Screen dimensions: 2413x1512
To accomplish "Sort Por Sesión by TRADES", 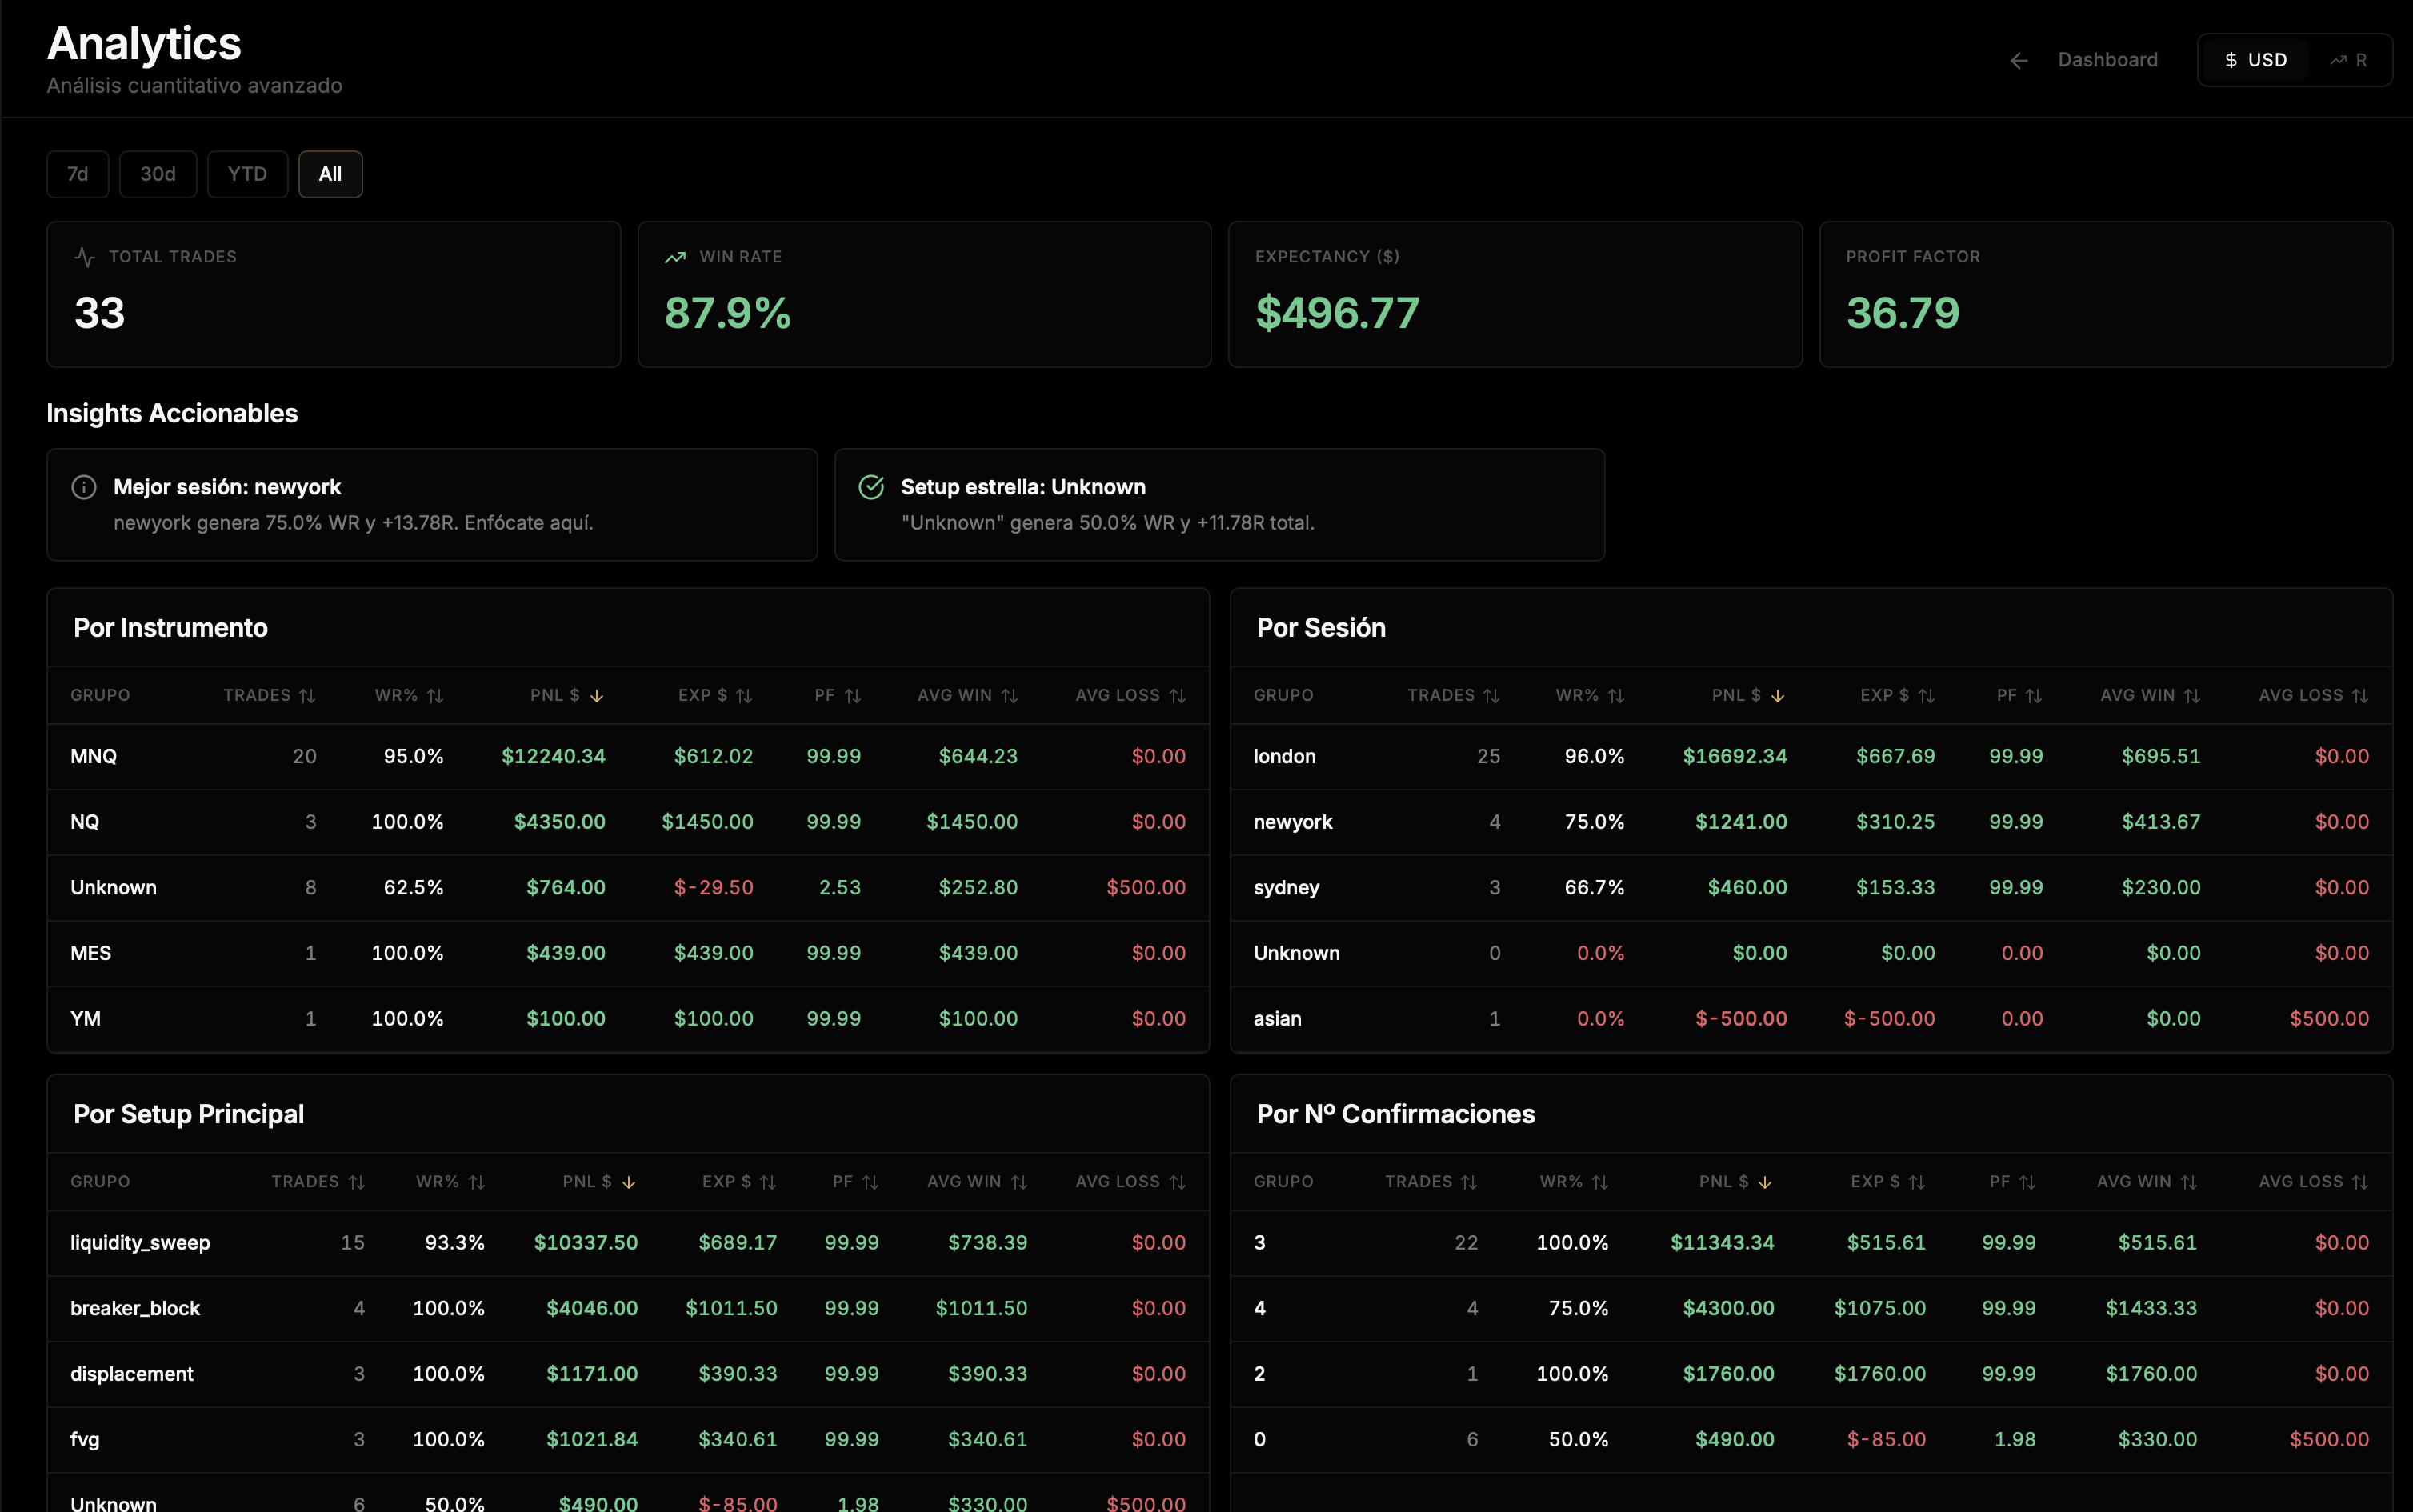I will [1453, 695].
